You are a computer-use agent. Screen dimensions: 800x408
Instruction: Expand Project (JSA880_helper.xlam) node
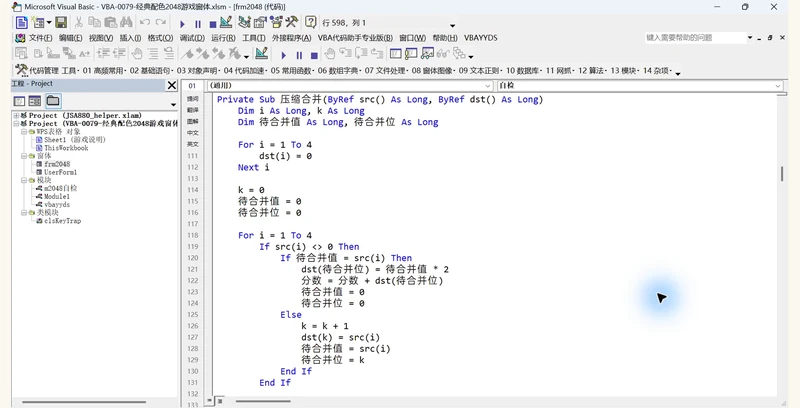point(16,116)
